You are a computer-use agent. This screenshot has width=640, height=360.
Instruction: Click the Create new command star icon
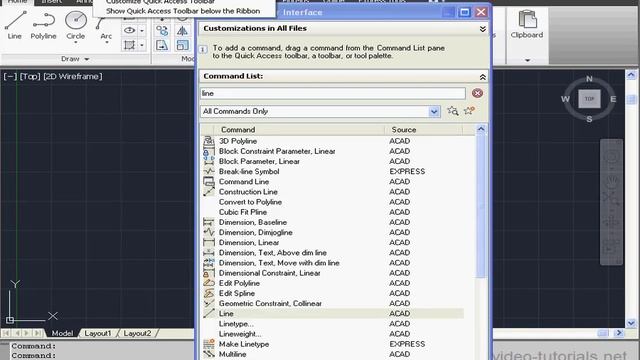(469, 111)
